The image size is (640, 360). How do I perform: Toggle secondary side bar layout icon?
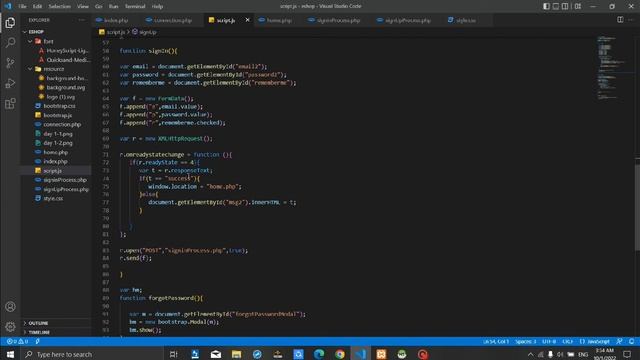(565, 6)
